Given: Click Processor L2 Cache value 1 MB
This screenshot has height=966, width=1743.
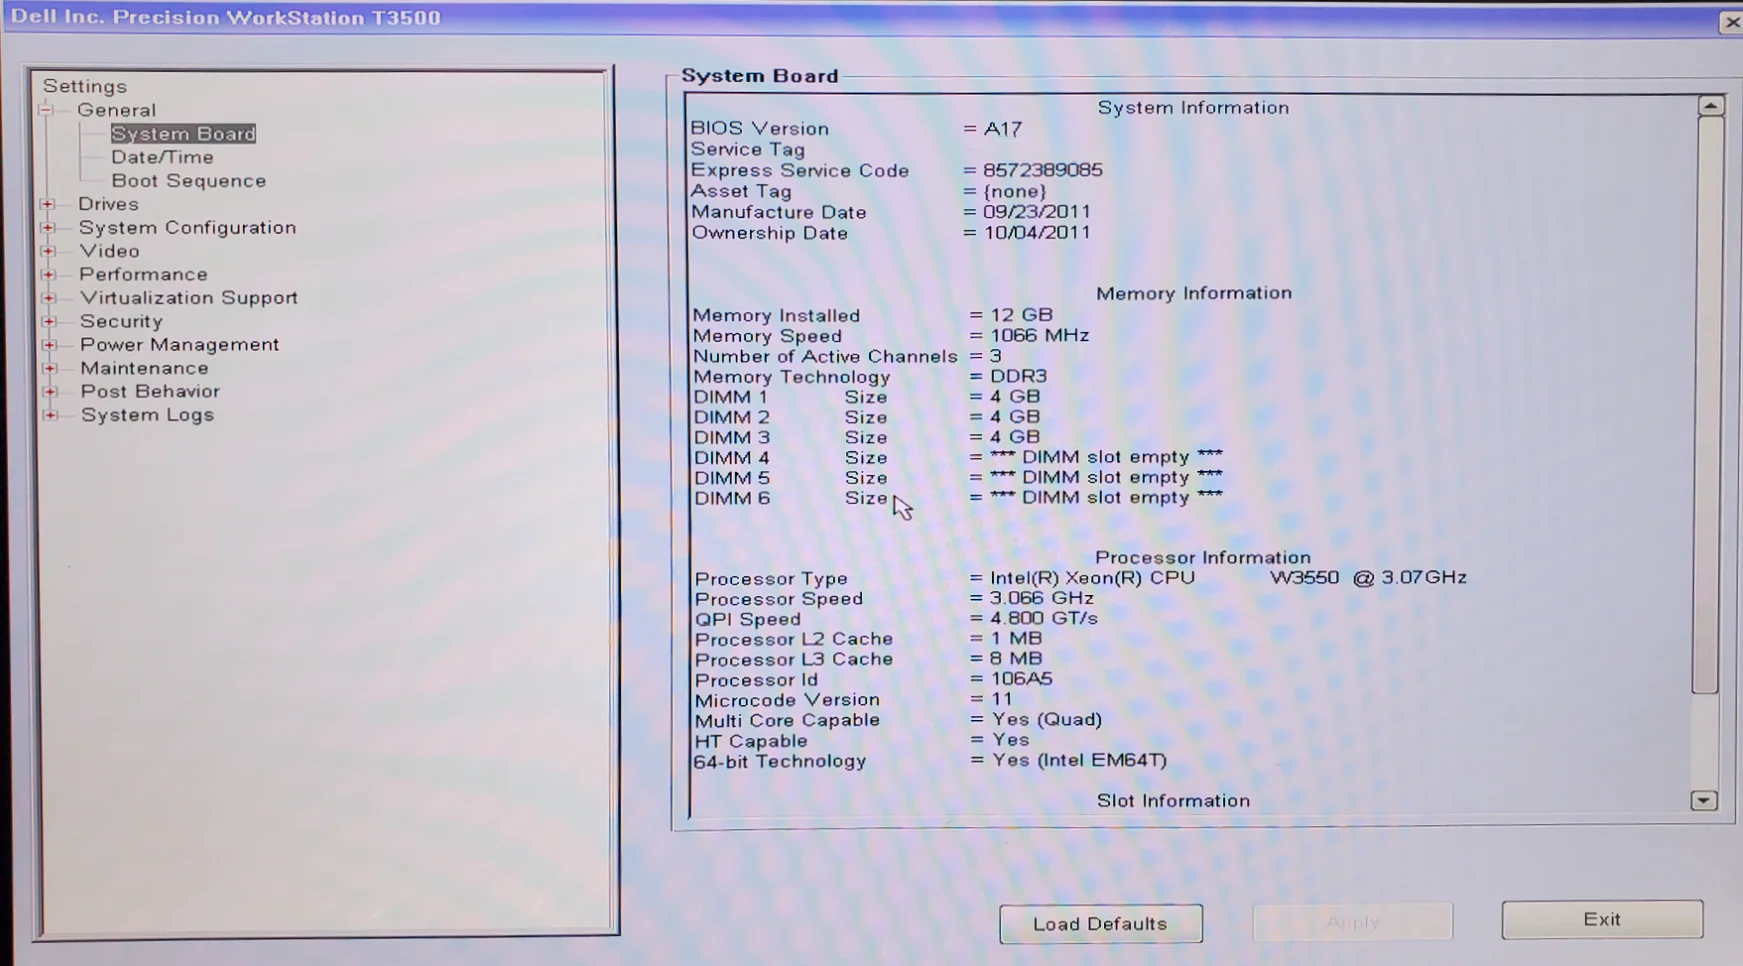Looking at the screenshot, I should (1016, 638).
